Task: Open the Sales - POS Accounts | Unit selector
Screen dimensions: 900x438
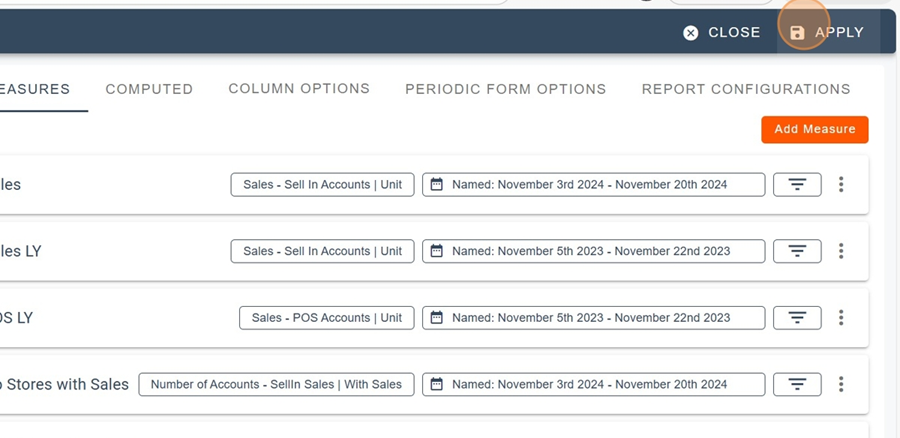Action: click(326, 318)
